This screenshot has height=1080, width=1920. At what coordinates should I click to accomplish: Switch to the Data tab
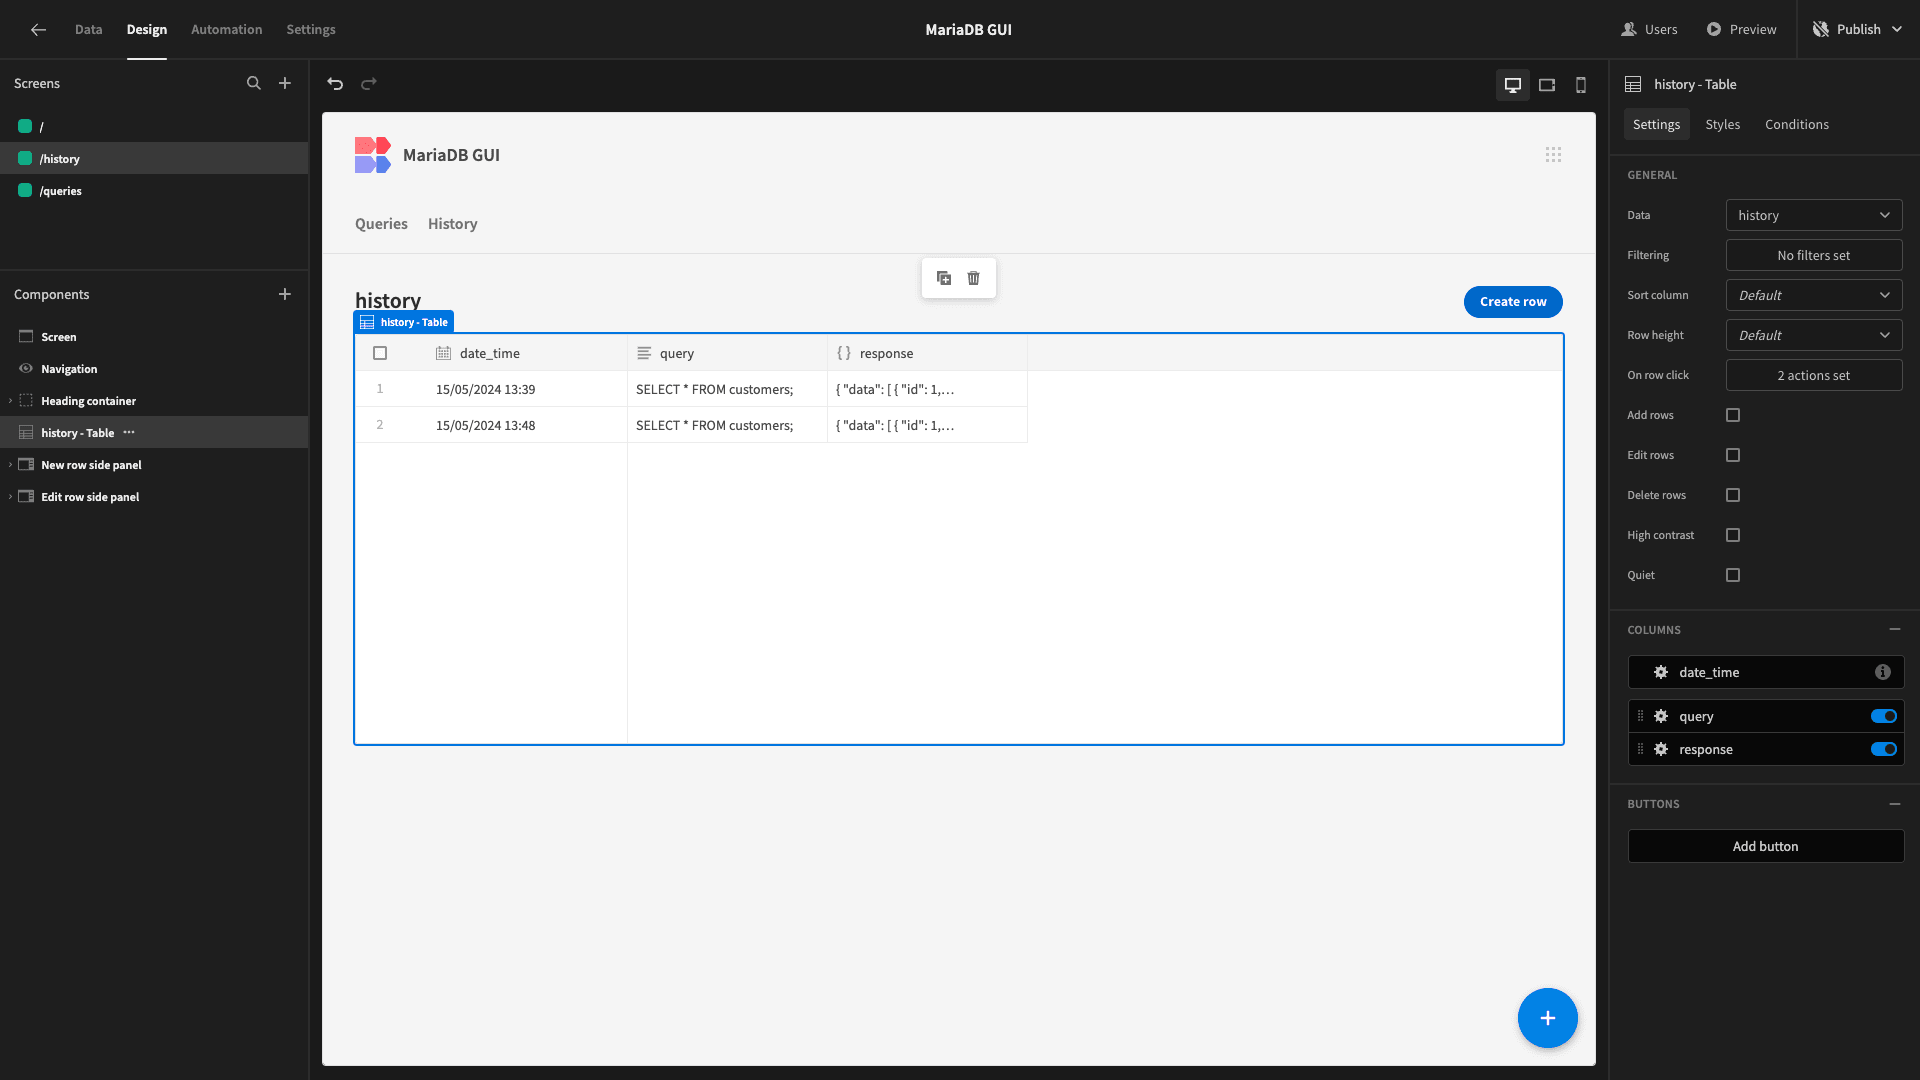pos(88,30)
